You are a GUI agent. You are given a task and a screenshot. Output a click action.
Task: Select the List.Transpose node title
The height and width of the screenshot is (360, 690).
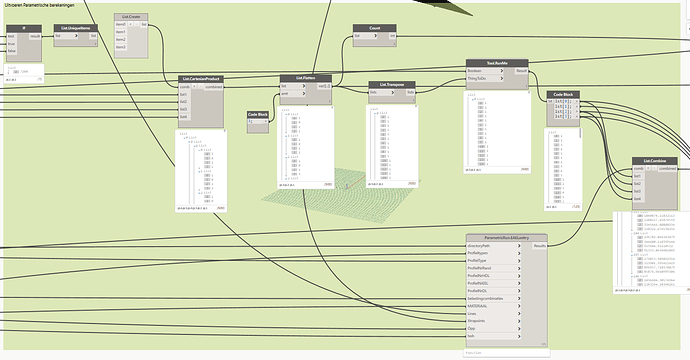pos(392,84)
